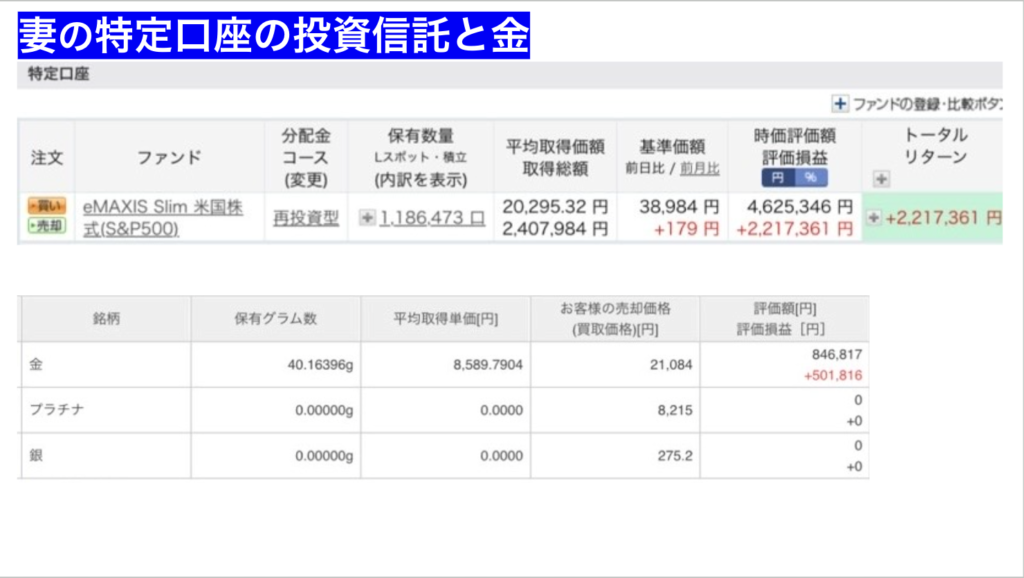Image resolution: width=1024 pixels, height=578 pixels.
Task: Click the 金 row in metals table
Action: (x=37, y=365)
